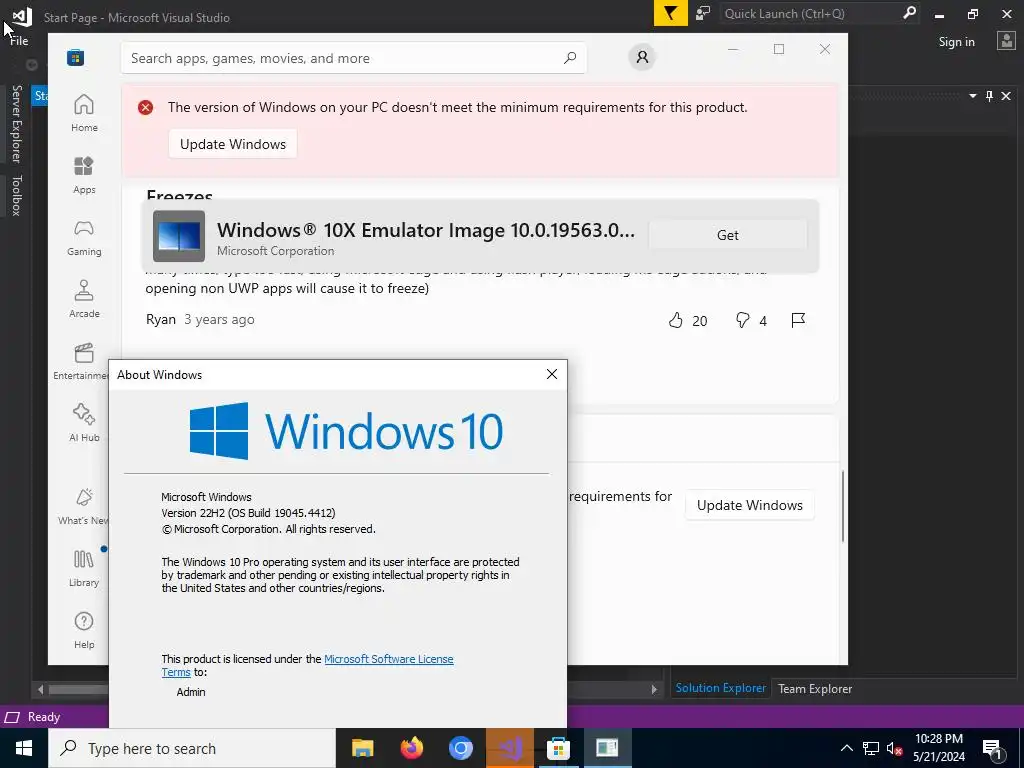
Task: Open Arcade section in Store sidebar
Action: coord(84,300)
